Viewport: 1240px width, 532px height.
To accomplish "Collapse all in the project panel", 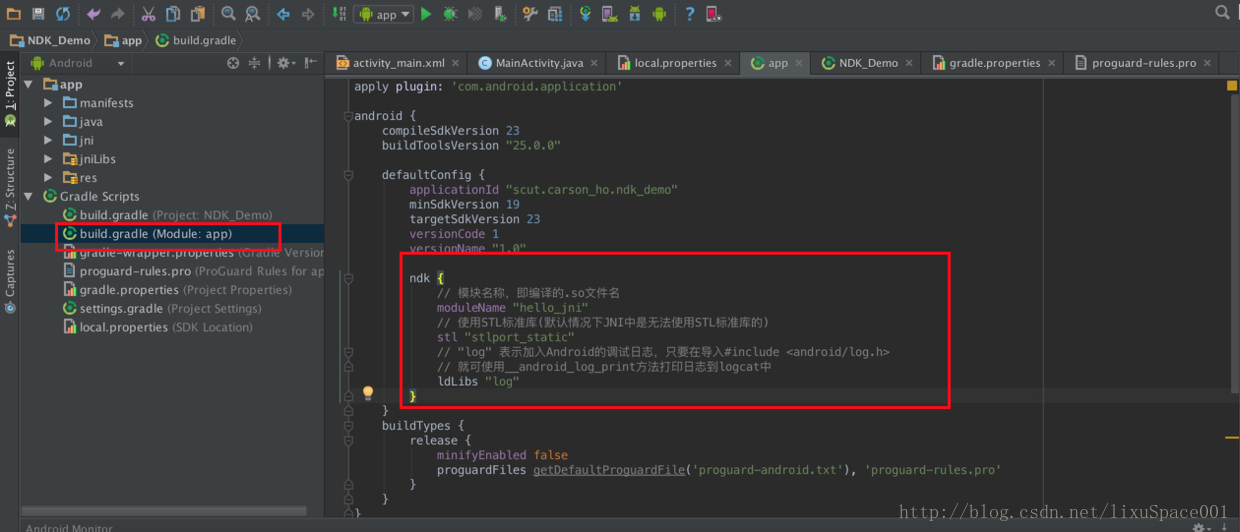I will point(255,62).
